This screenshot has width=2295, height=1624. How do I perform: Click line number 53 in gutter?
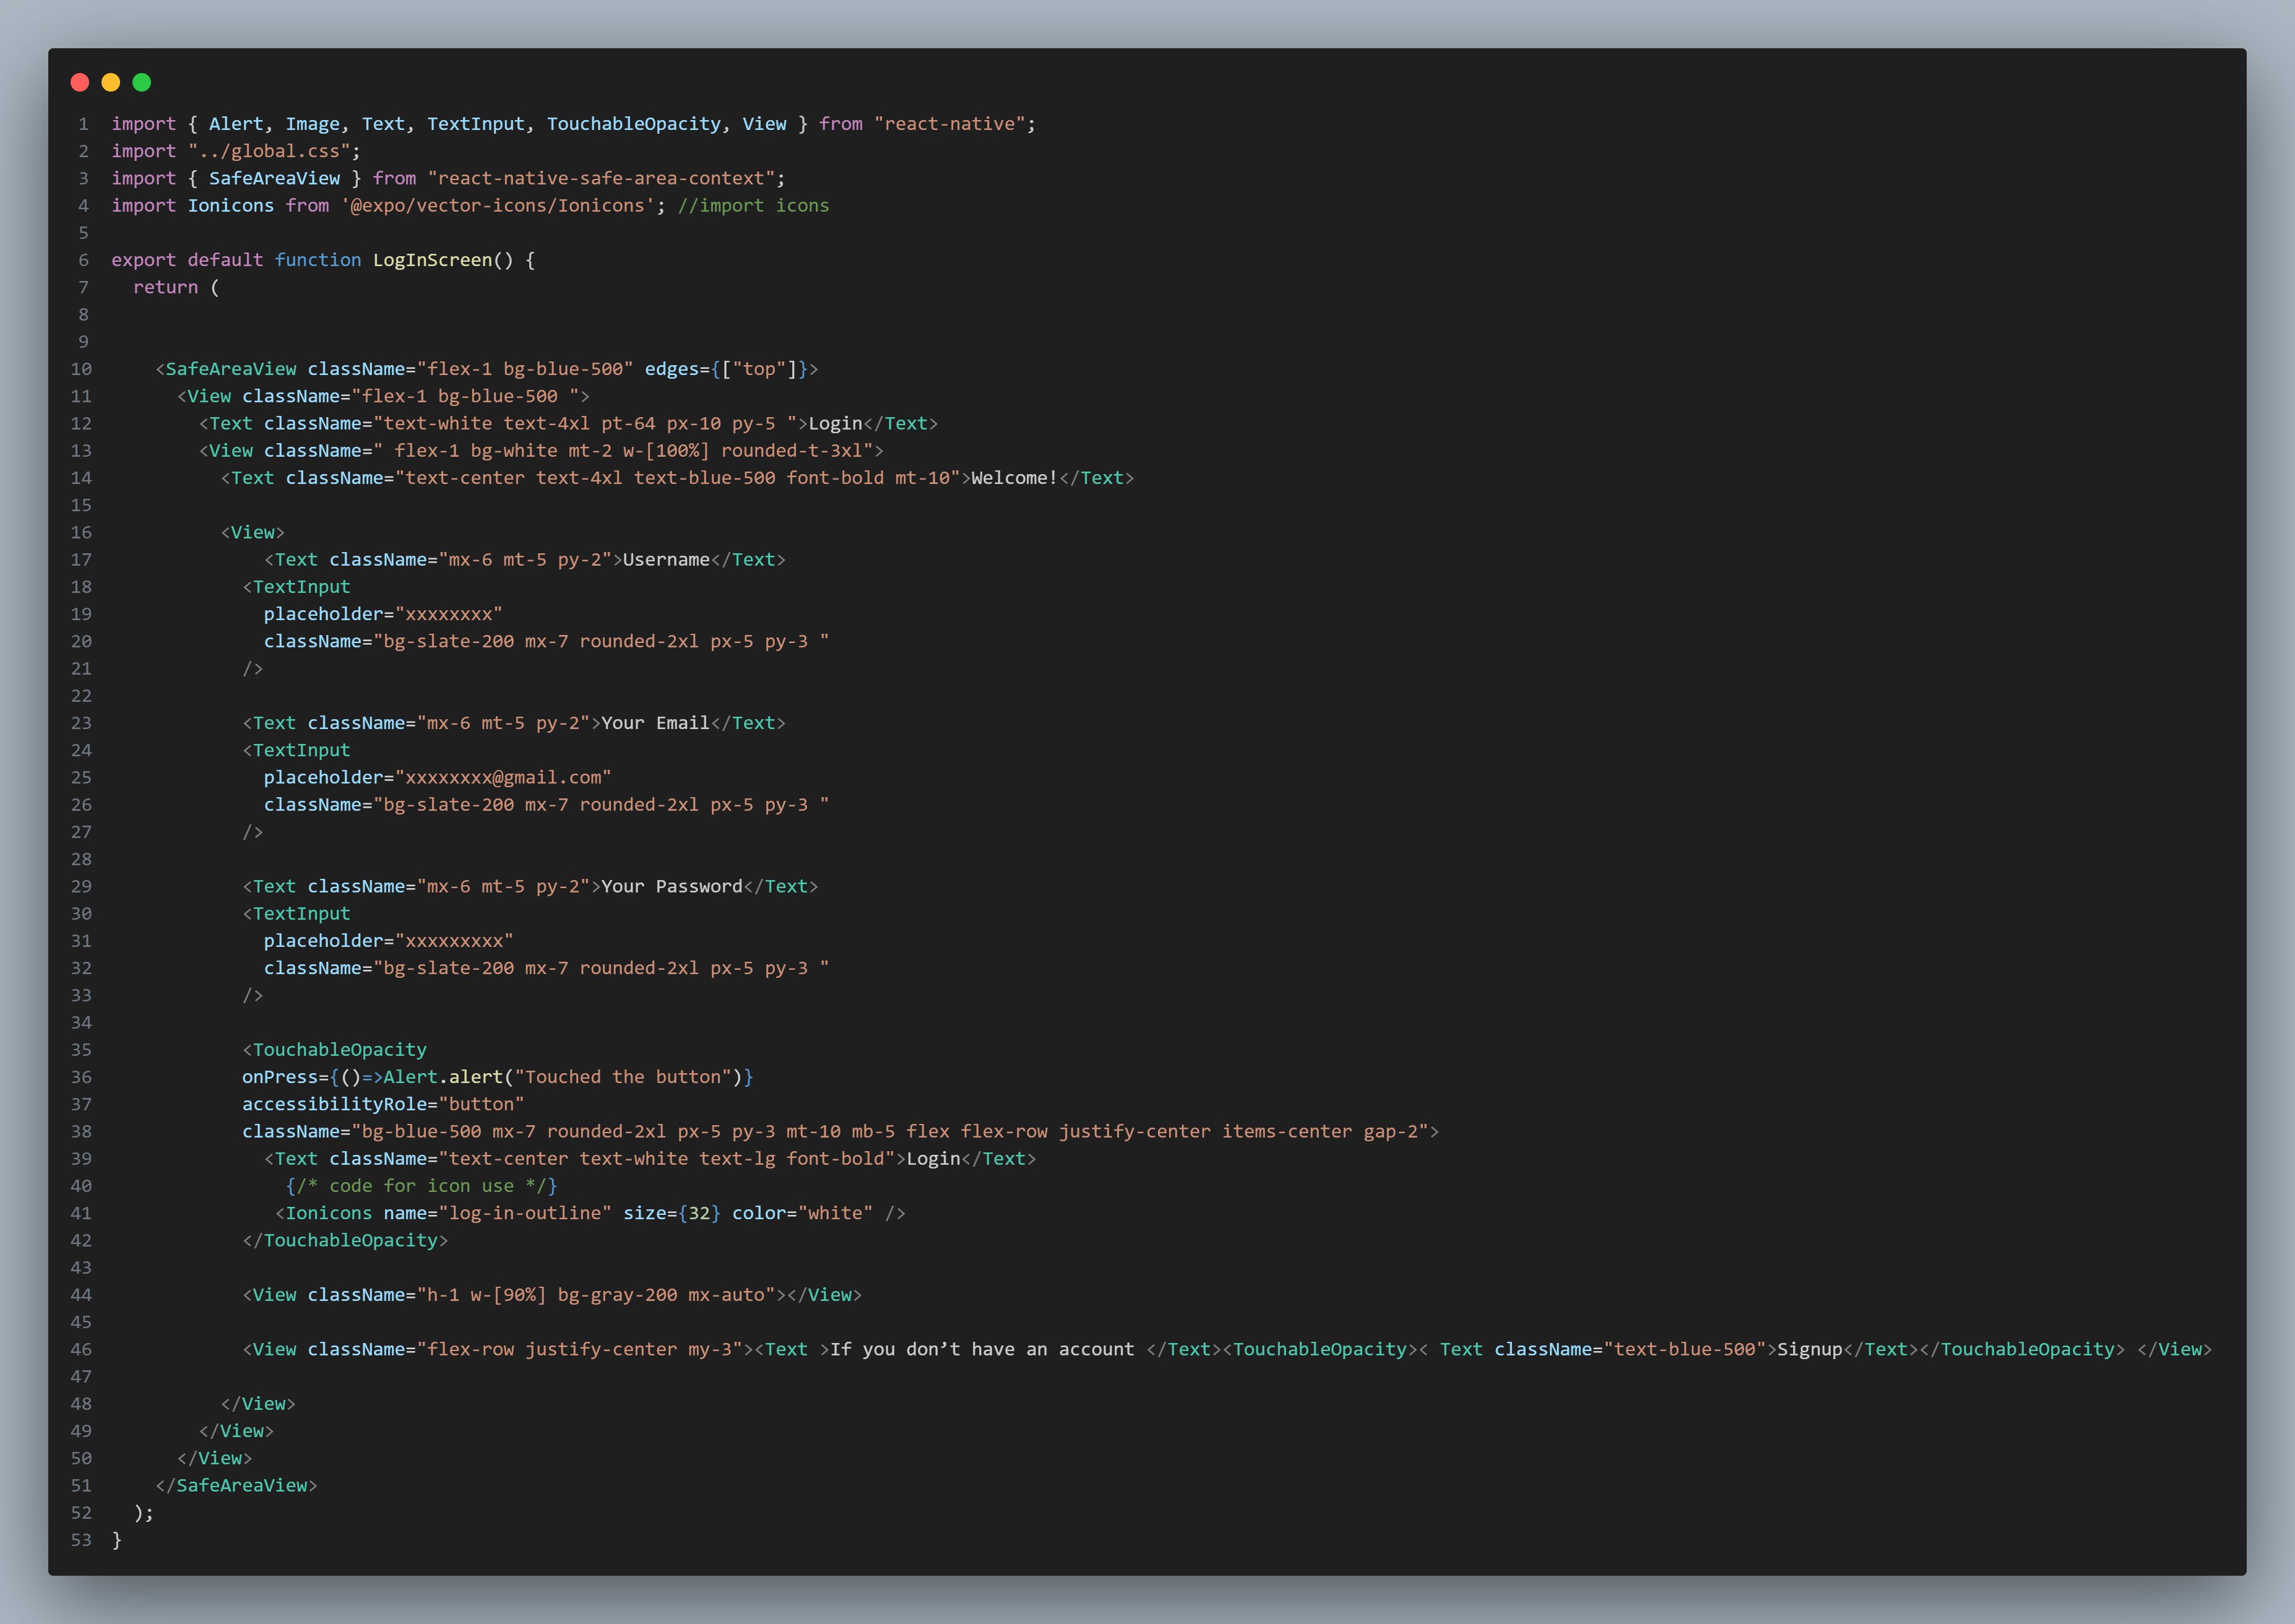[81, 1540]
